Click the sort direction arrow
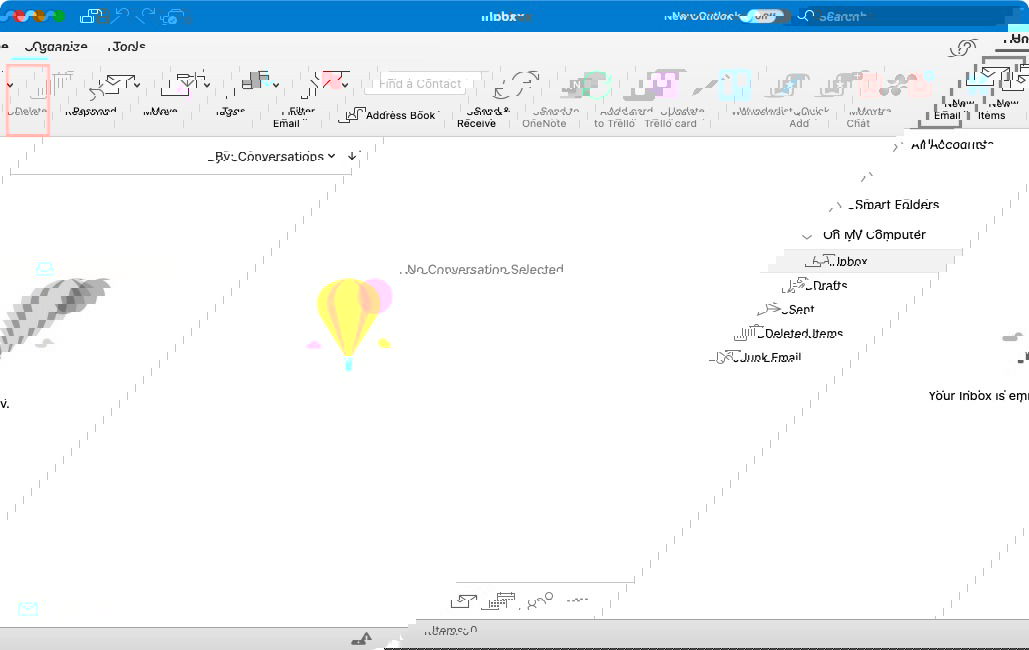The width and height of the screenshot is (1029, 650). coord(352,156)
